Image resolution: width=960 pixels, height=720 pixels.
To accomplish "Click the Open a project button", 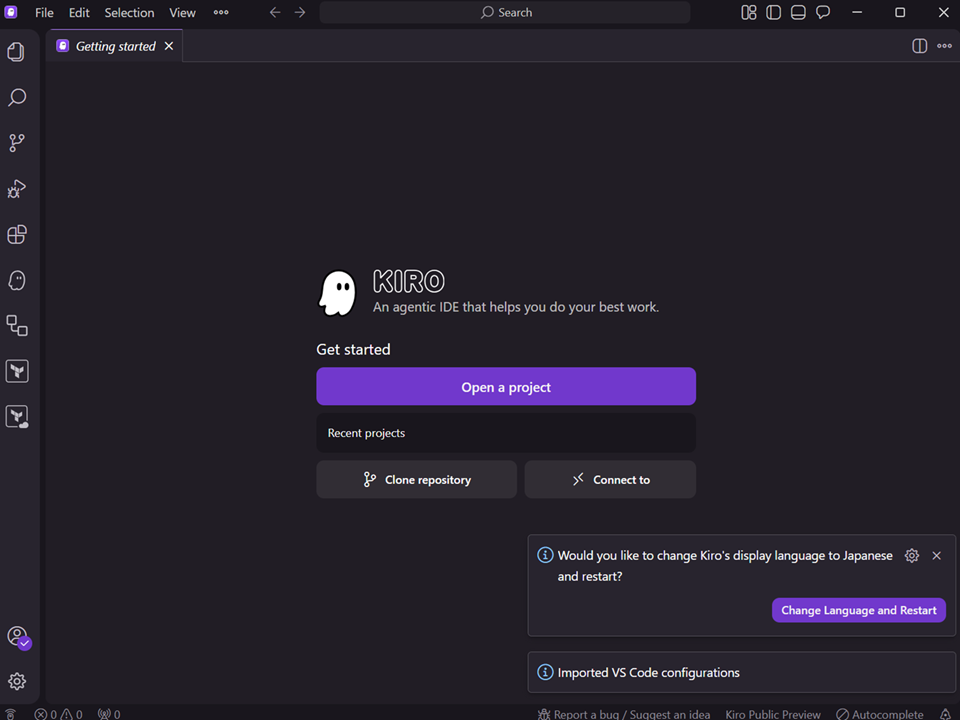I will click(x=506, y=386).
